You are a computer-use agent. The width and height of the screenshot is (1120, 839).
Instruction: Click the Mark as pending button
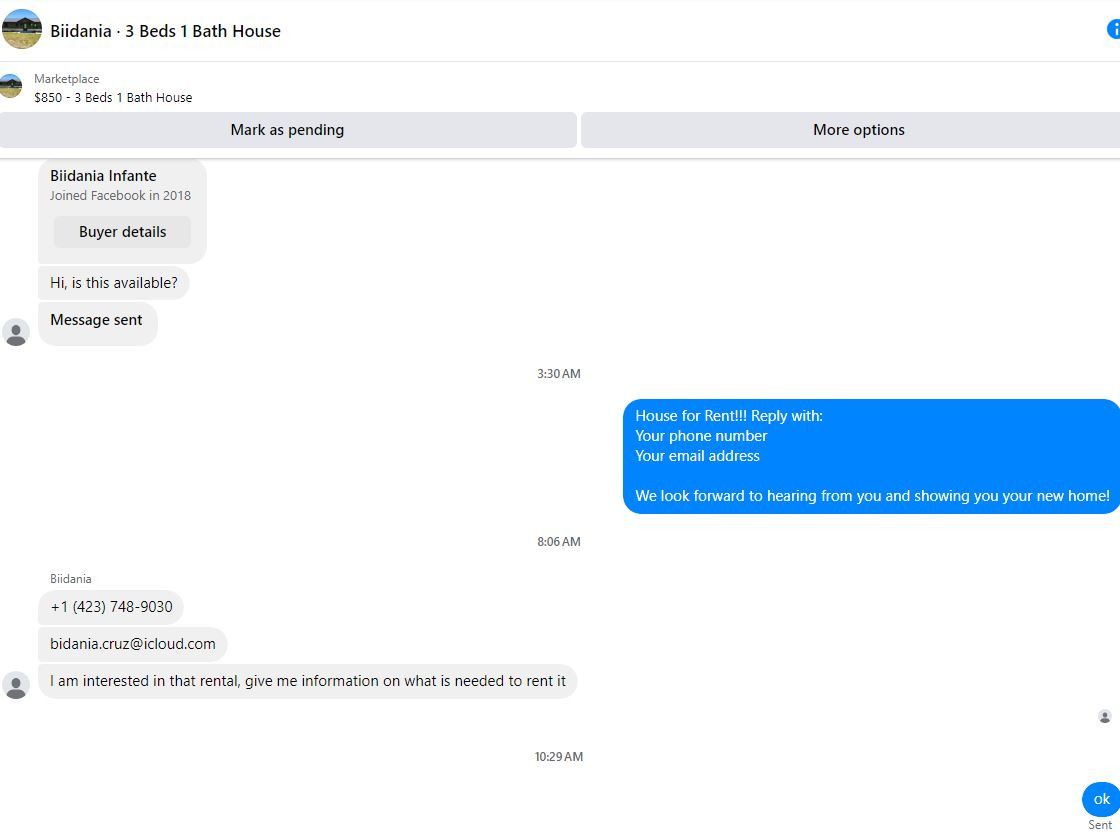point(287,130)
